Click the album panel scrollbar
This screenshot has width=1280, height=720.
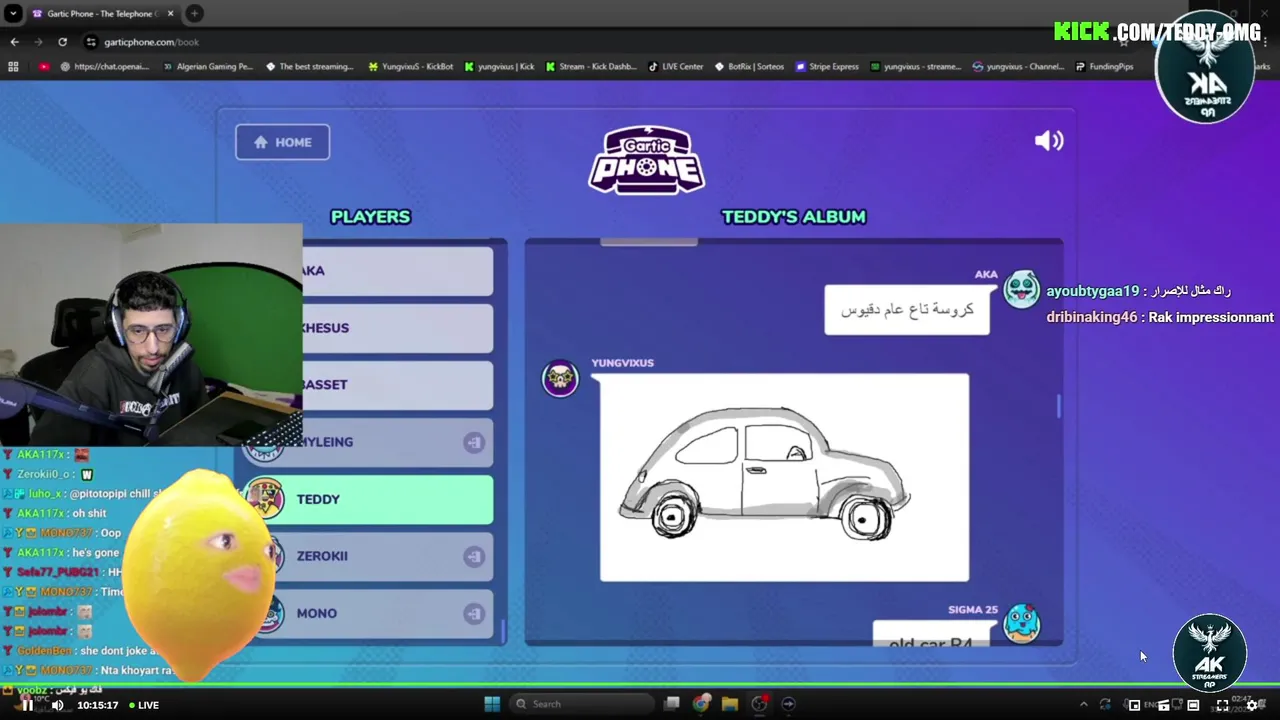click(1058, 406)
